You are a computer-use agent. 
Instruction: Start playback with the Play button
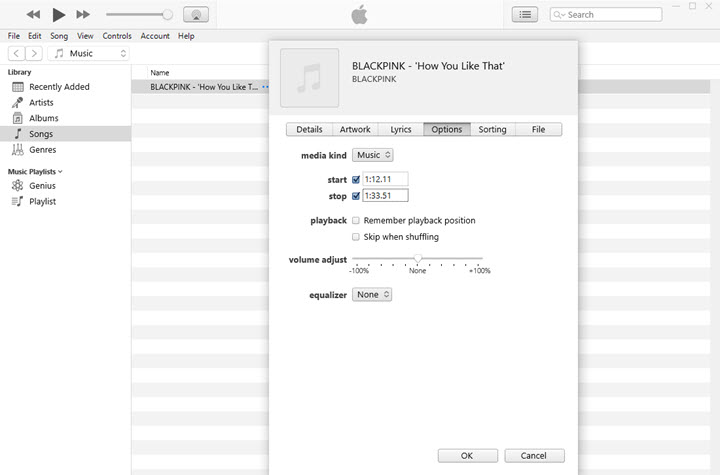[58, 15]
